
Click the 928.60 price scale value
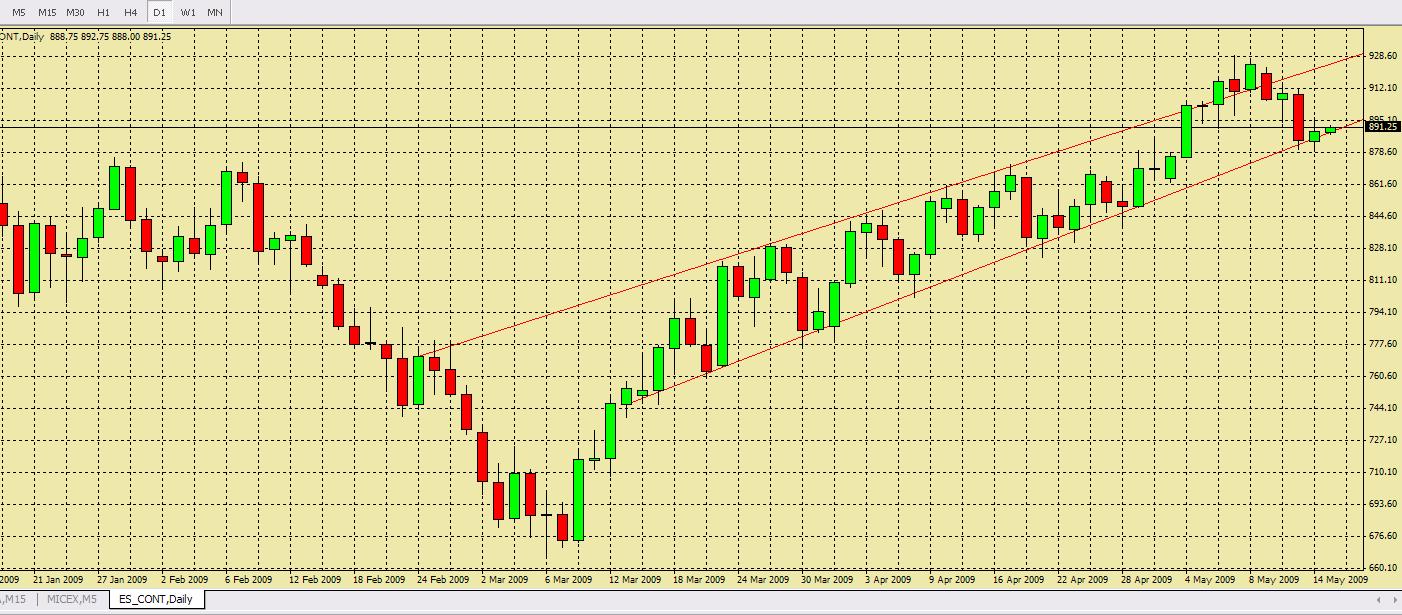click(x=1384, y=56)
